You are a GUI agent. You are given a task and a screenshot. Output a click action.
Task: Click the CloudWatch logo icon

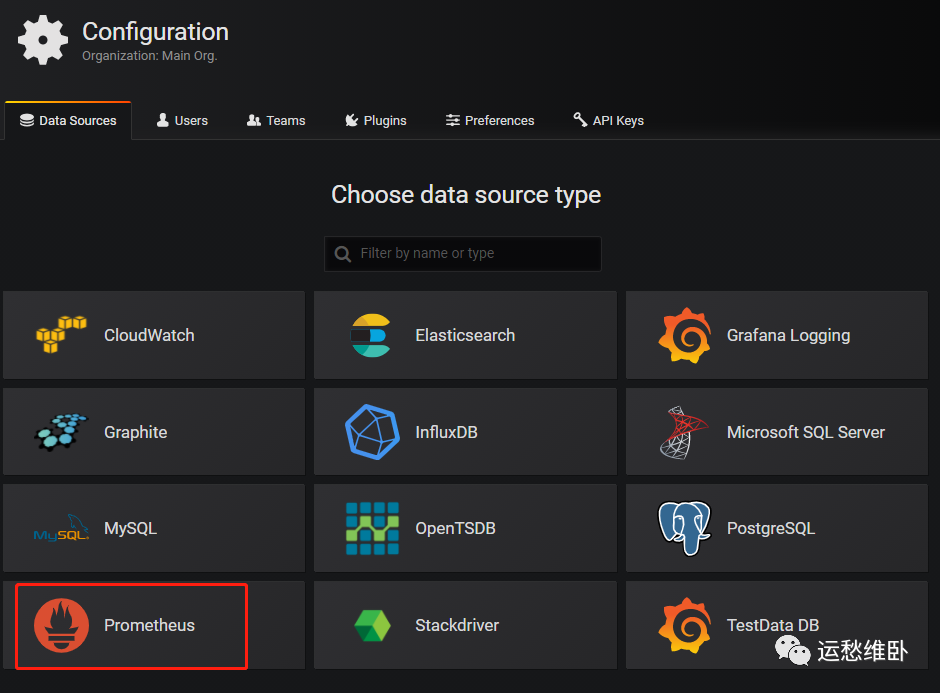pyautogui.click(x=61, y=335)
